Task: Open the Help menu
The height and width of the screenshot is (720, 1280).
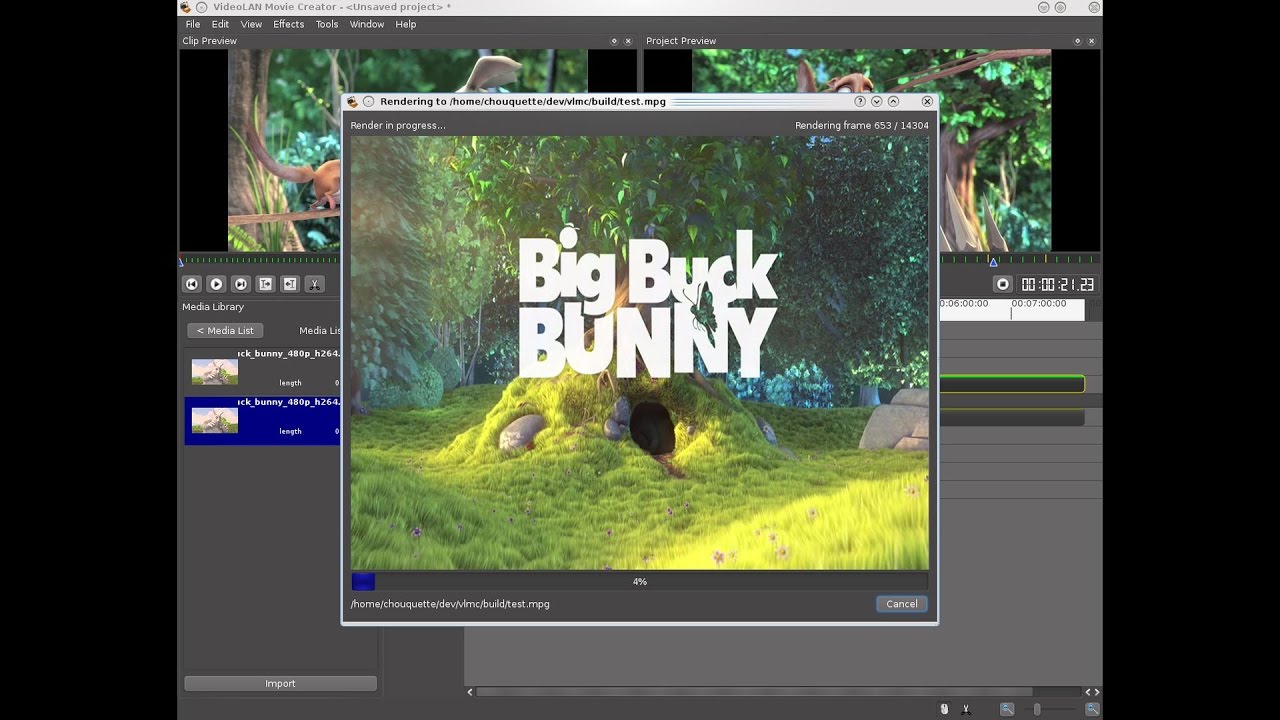Action: (405, 24)
